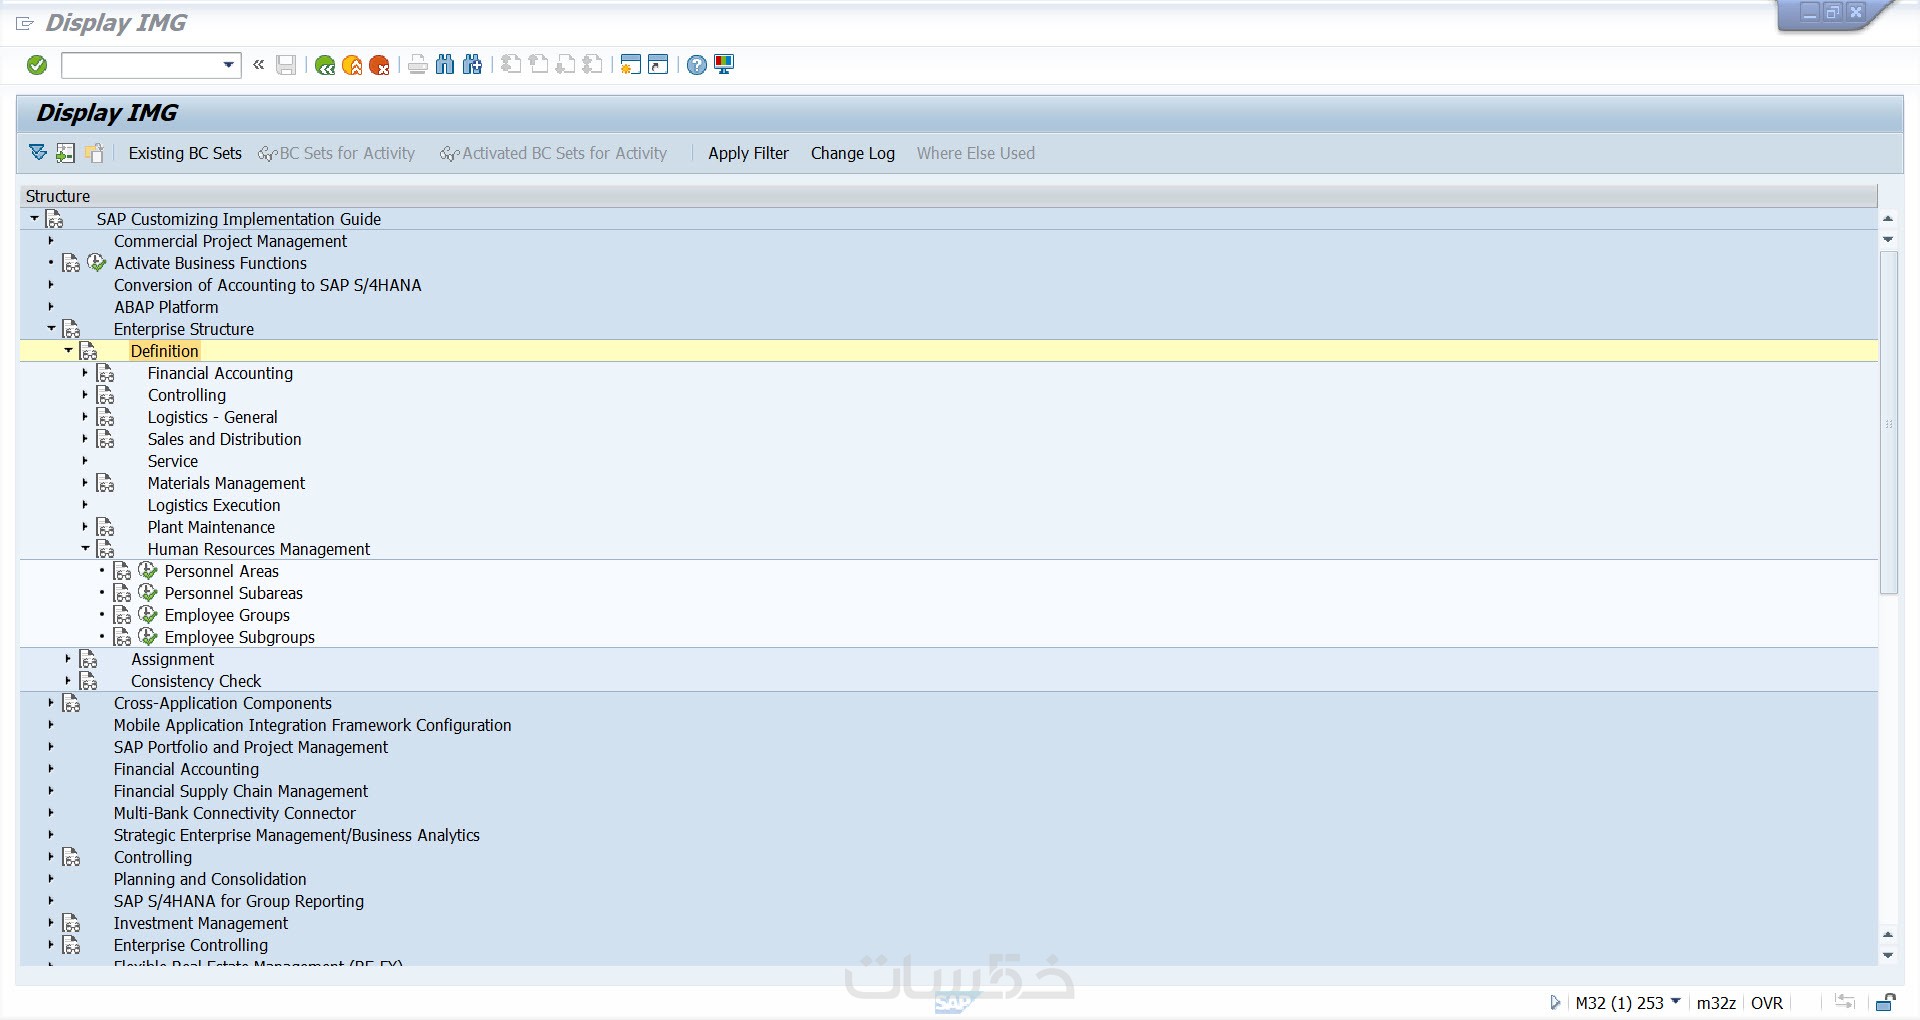Image resolution: width=1920 pixels, height=1020 pixels.
Task: Run the Activate Business Functions activity icon
Action: [x=97, y=263]
